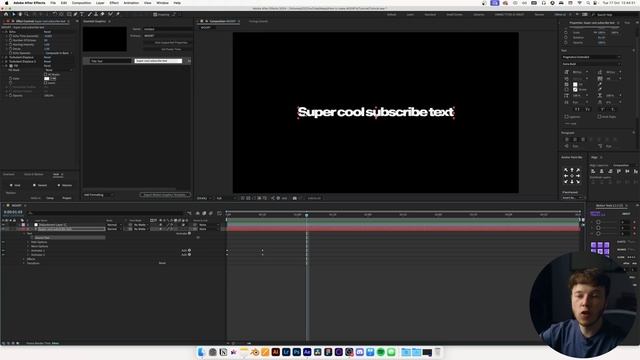
Task: Click Solo Supported Properties button
Action: [x=171, y=42]
